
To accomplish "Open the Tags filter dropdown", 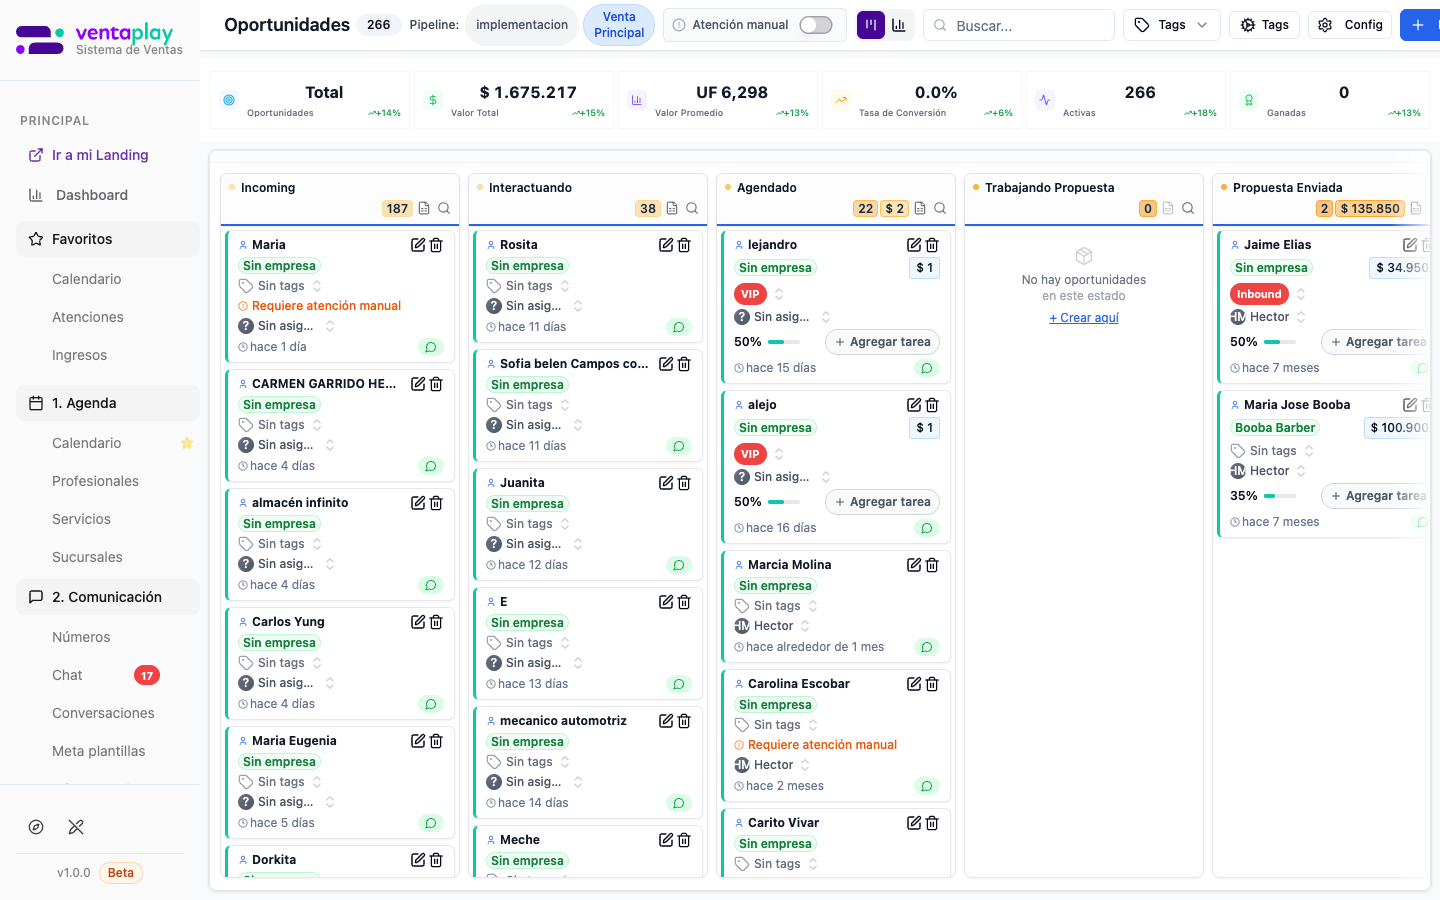I will click(1171, 25).
